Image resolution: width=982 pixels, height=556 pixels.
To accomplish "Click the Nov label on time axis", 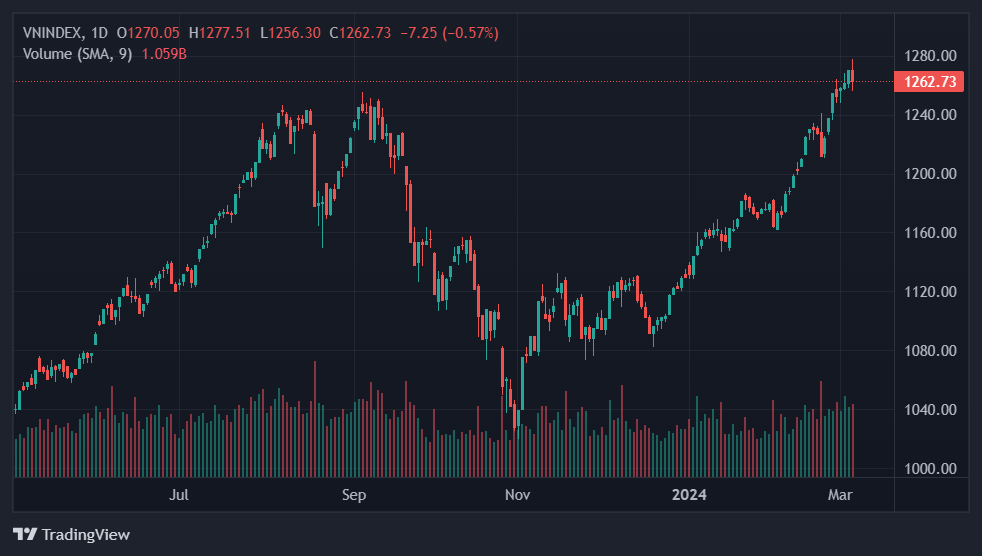I will 517,494.
